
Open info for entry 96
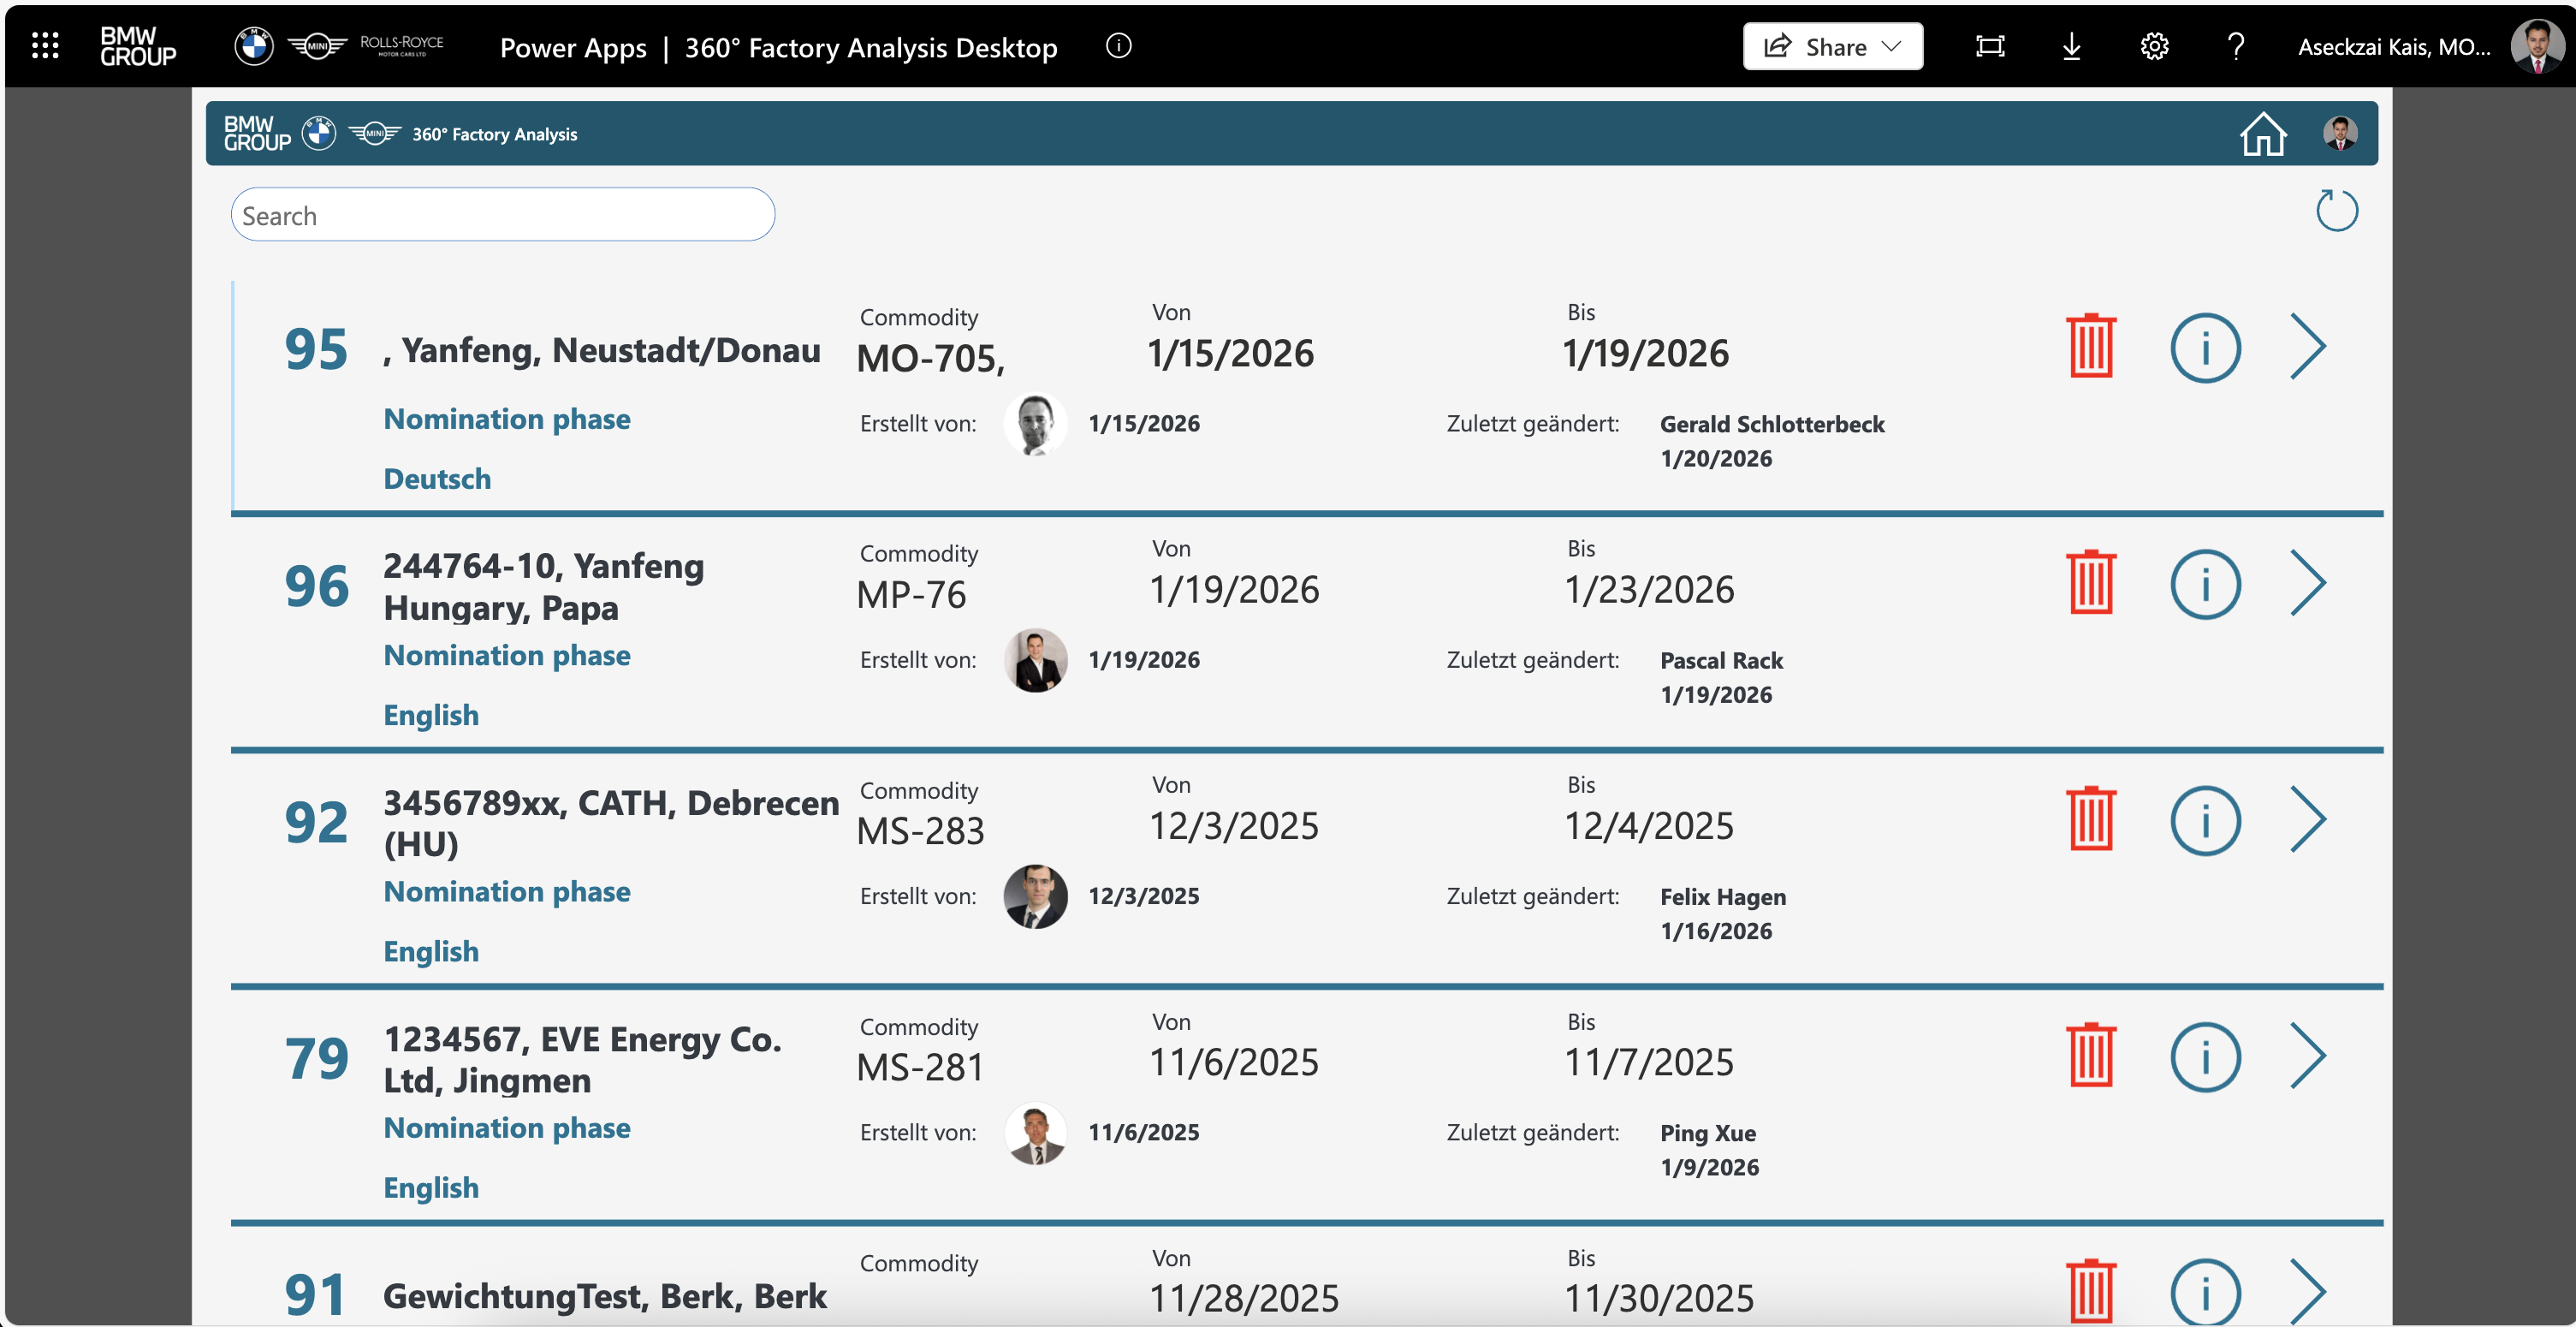[x=2205, y=584]
